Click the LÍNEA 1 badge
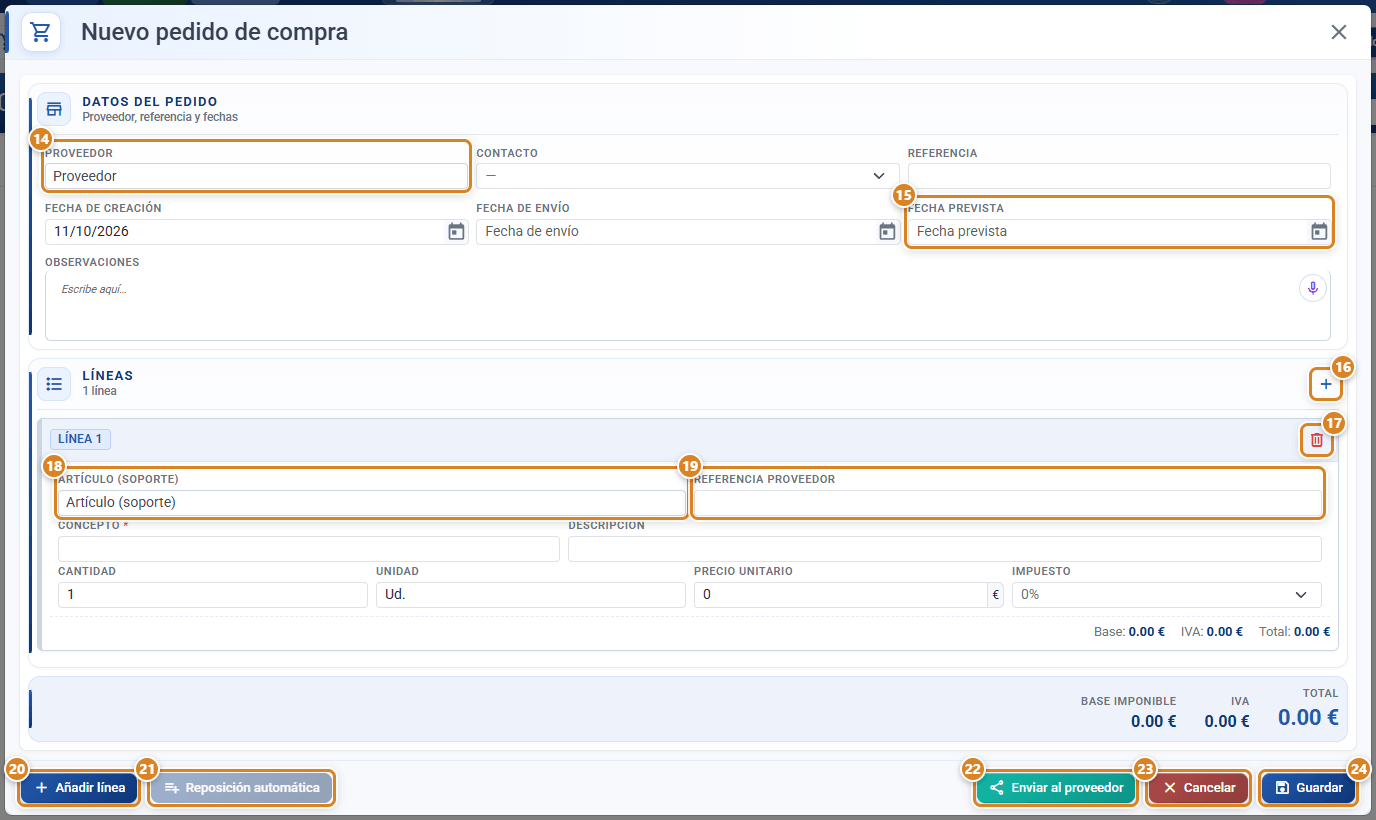 (x=80, y=439)
